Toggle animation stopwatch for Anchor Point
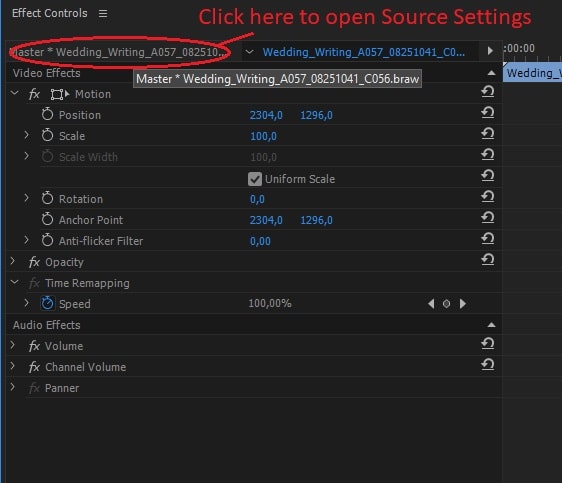Screen dimensions: 562x483 coord(47,219)
